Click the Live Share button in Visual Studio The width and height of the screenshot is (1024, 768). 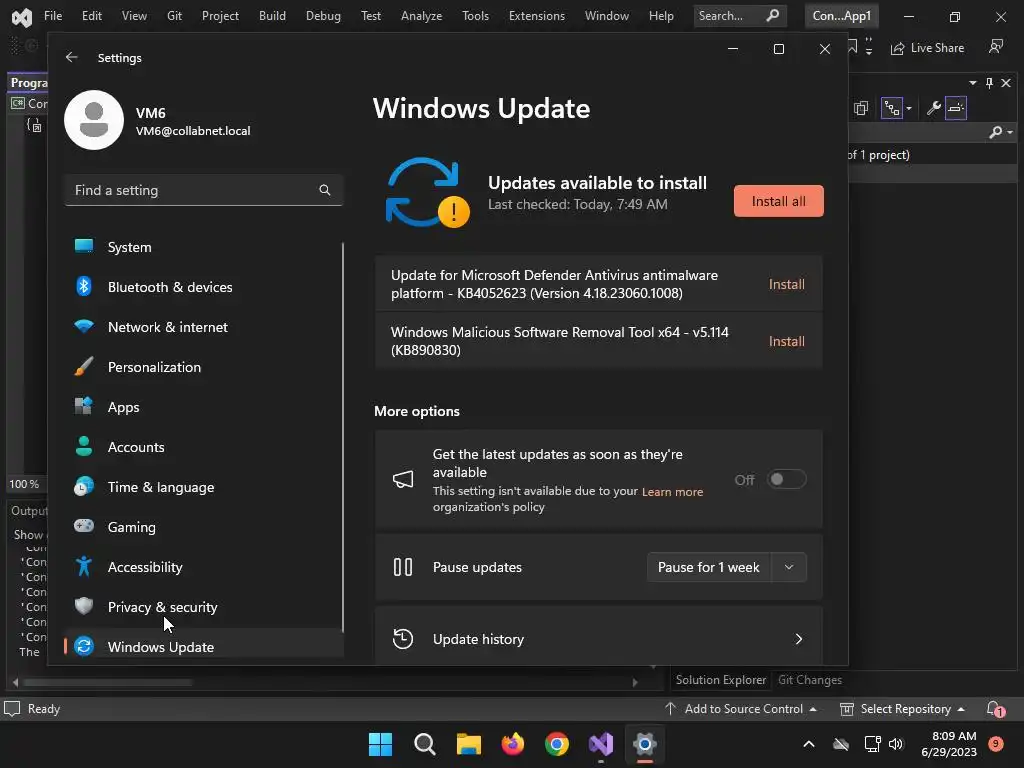pyautogui.click(x=928, y=48)
